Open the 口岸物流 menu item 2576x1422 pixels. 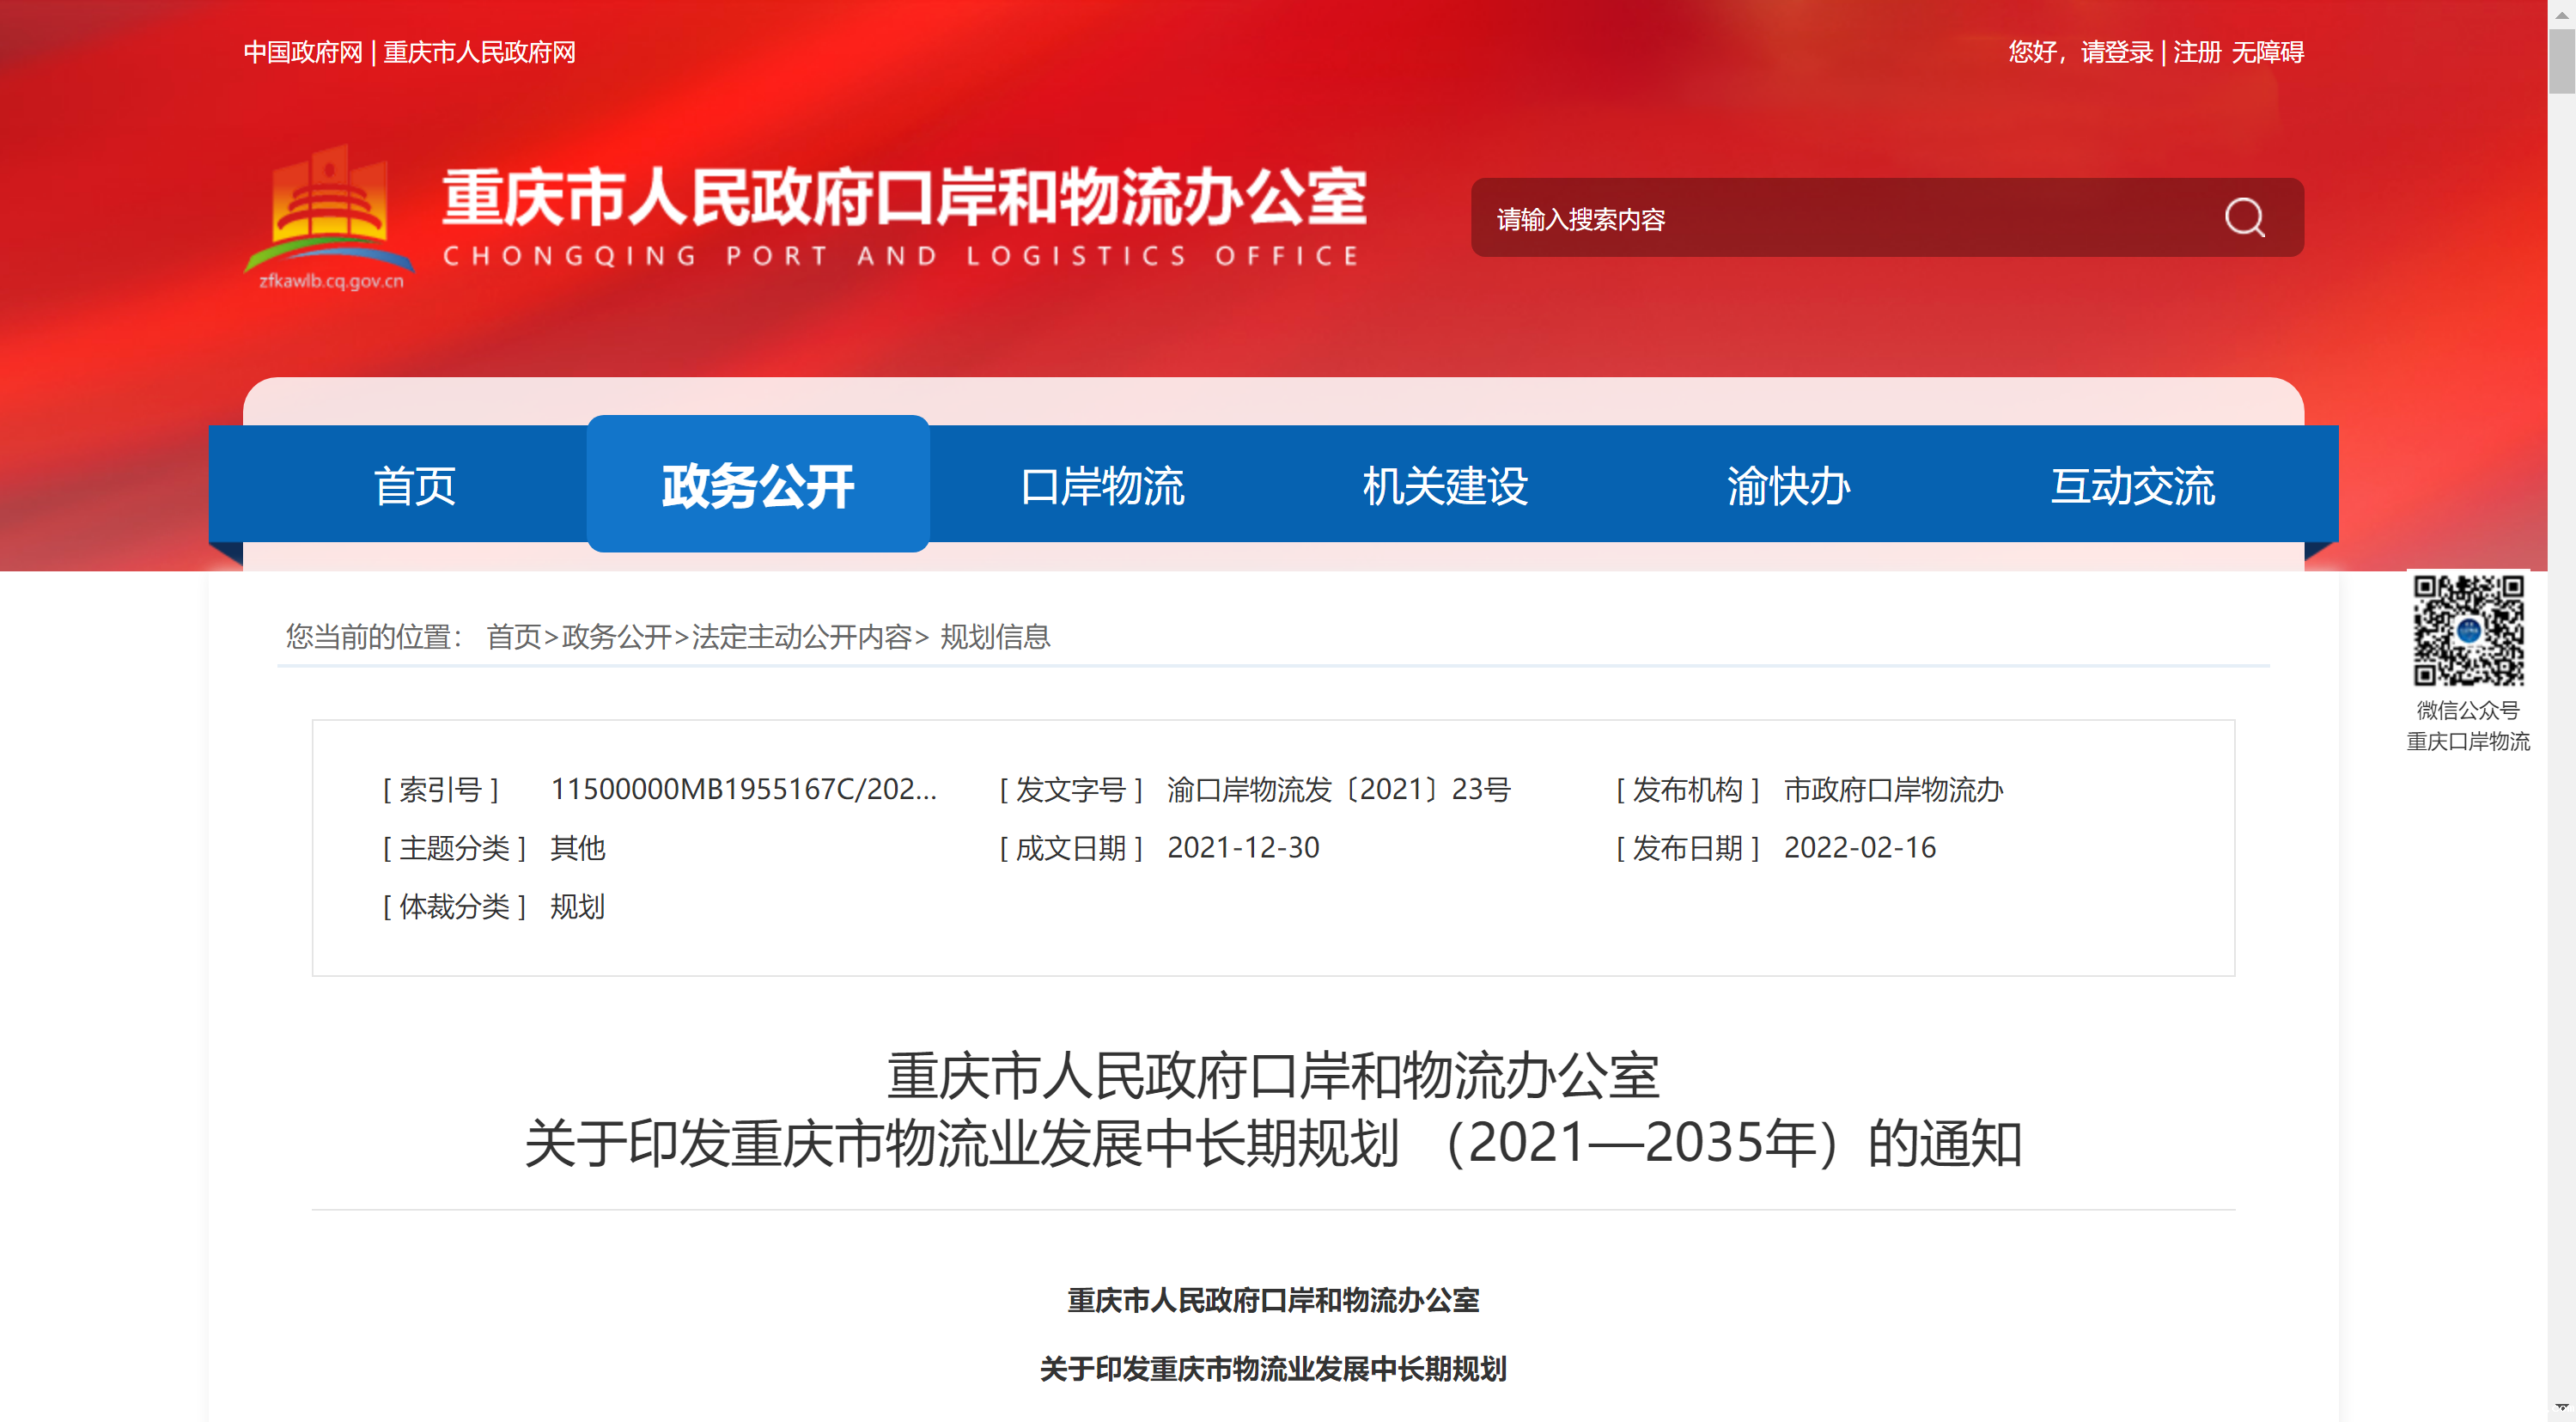pos(1102,486)
